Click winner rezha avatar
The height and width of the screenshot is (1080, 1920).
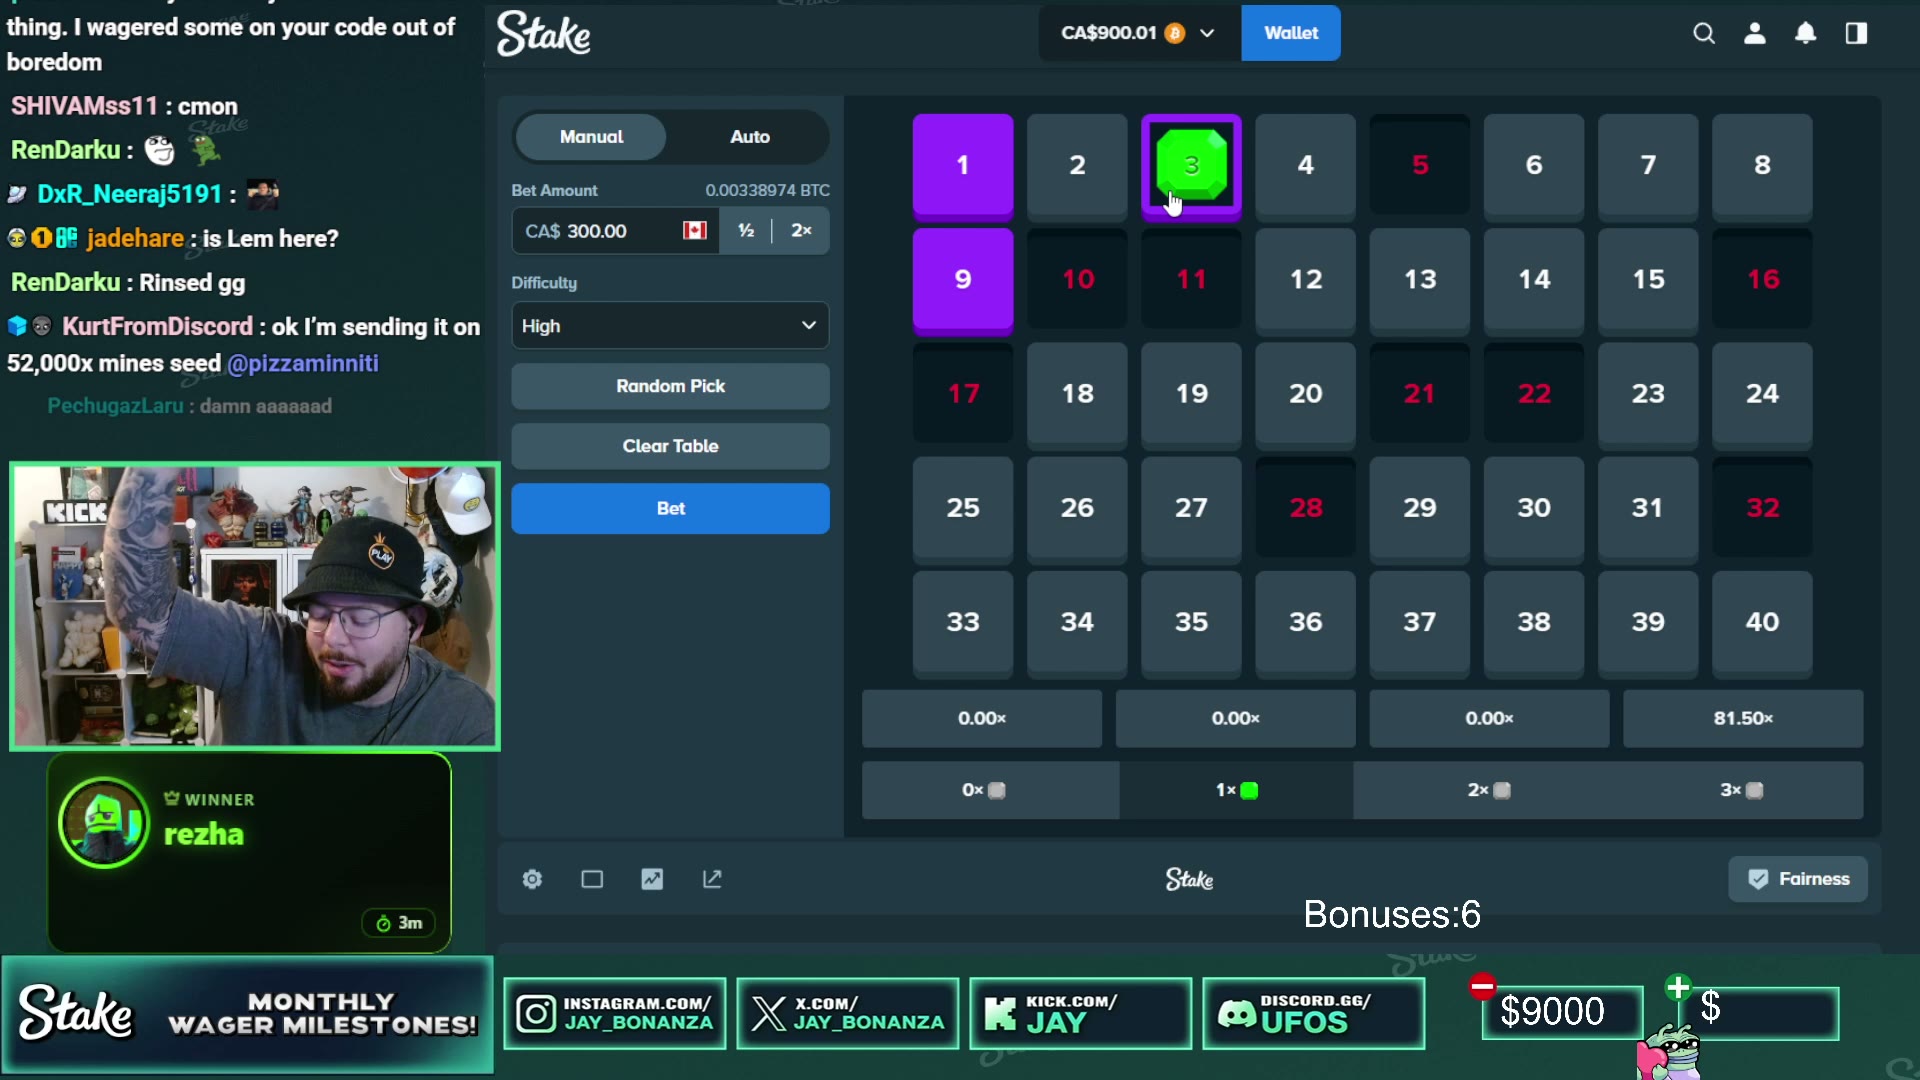coord(104,822)
